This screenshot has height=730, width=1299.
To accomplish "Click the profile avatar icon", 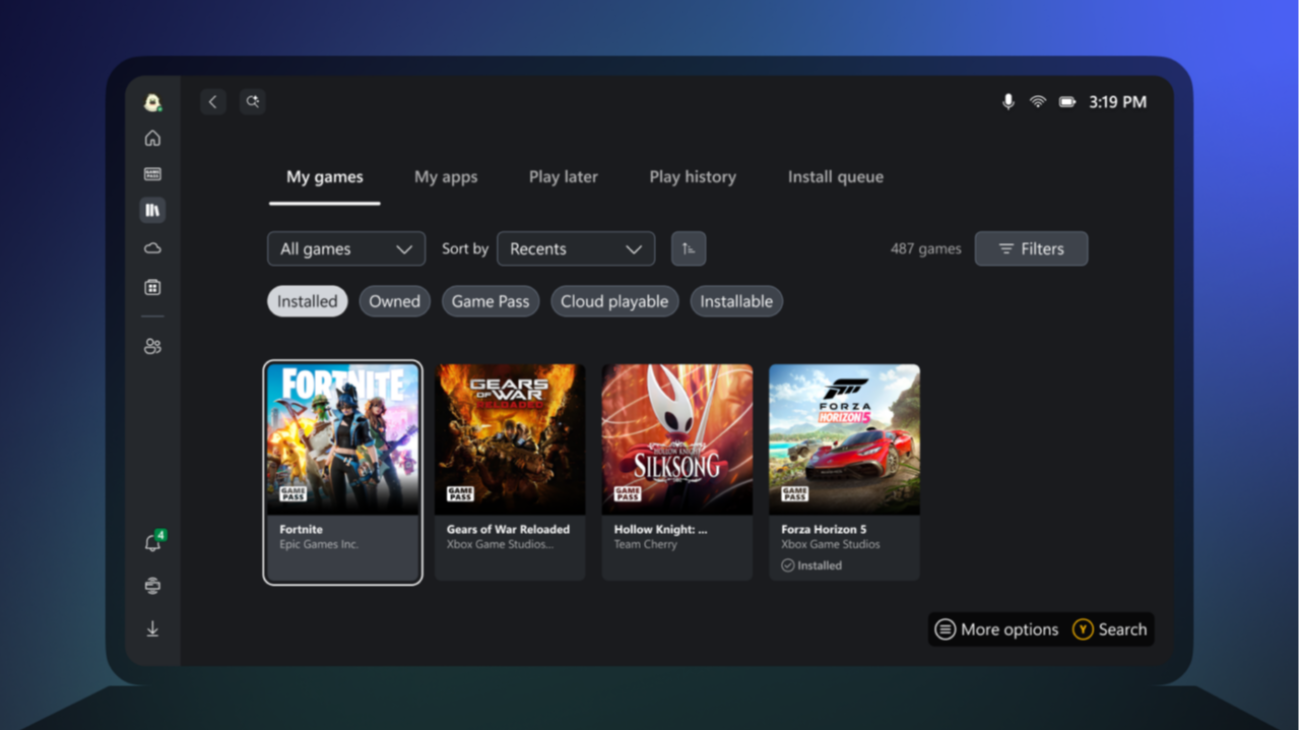I will click(152, 102).
